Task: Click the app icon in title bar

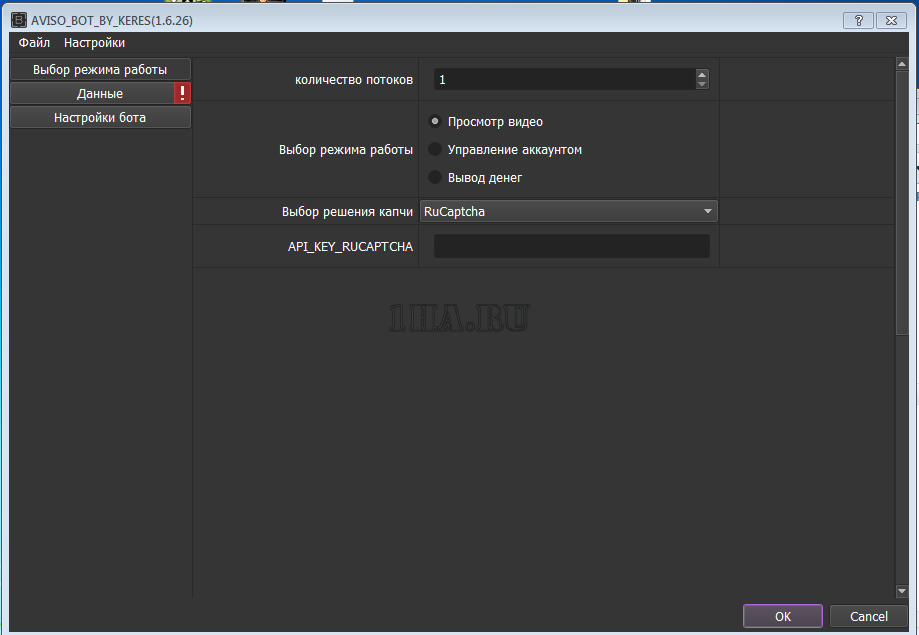Action: pos(18,20)
